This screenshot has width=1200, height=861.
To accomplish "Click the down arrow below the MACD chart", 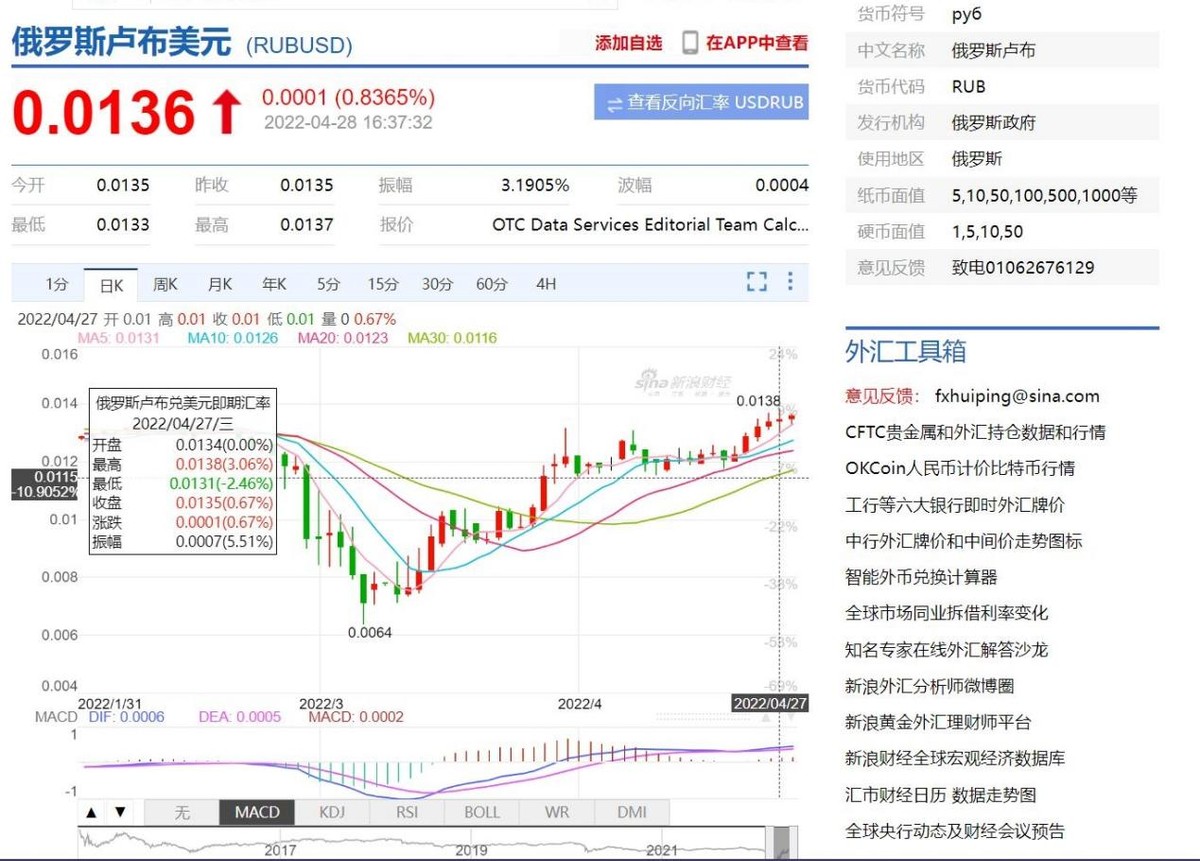I will (119, 812).
